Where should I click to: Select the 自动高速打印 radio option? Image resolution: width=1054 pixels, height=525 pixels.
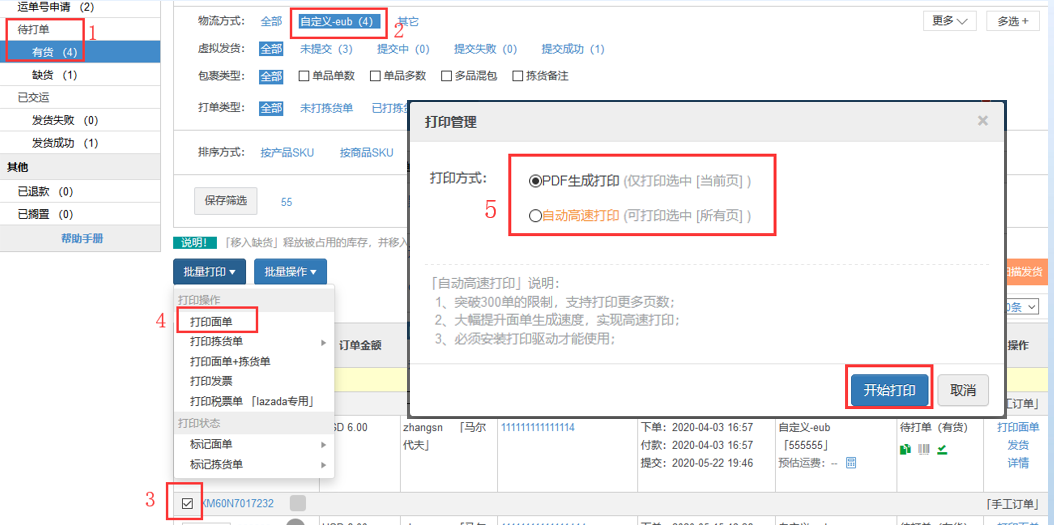(x=536, y=215)
